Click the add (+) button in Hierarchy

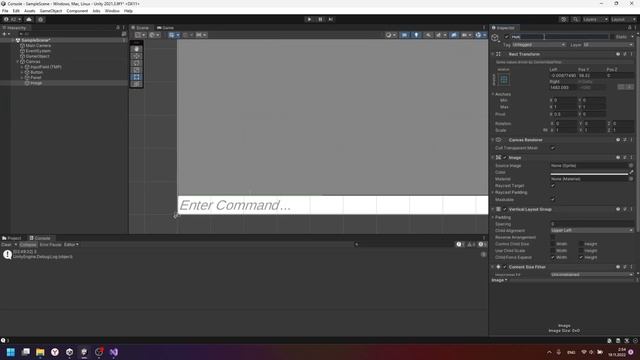click(4, 34)
